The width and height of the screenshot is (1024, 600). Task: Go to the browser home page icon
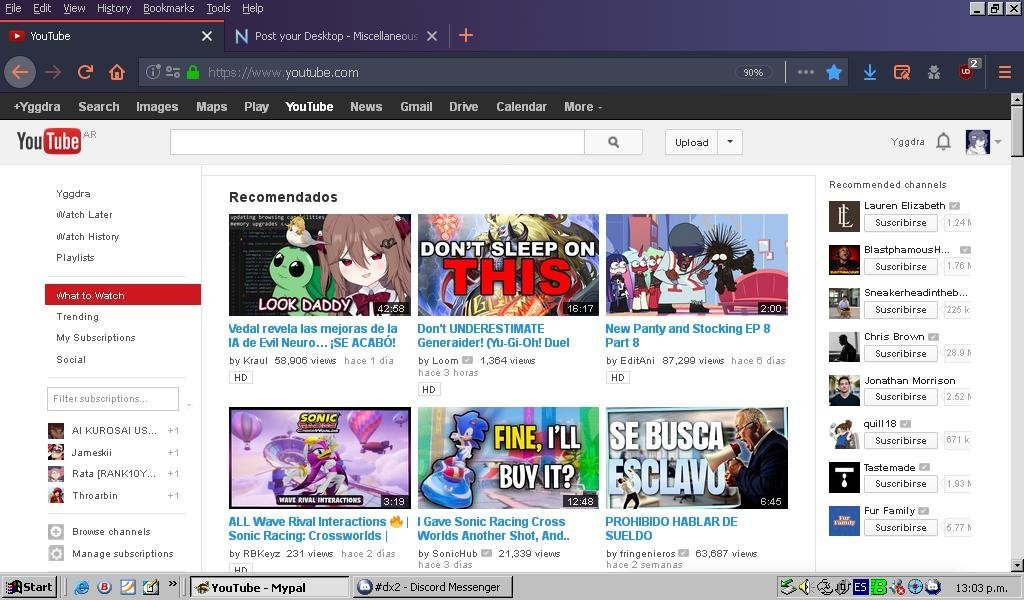pos(117,72)
